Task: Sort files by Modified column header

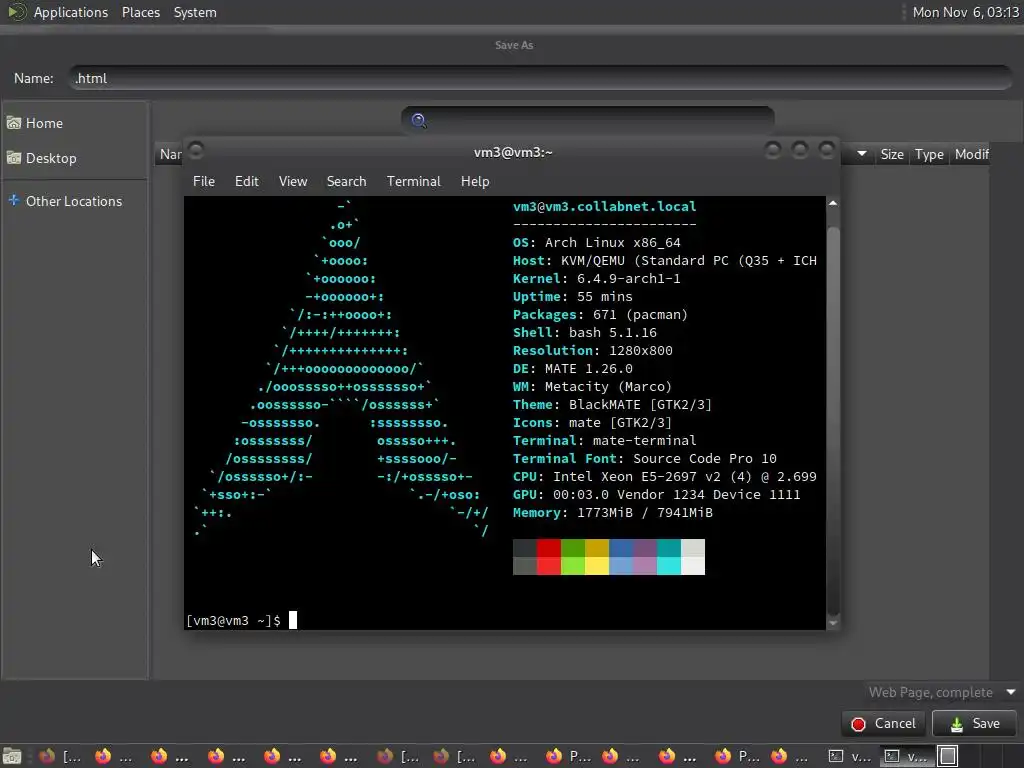Action: [971, 154]
